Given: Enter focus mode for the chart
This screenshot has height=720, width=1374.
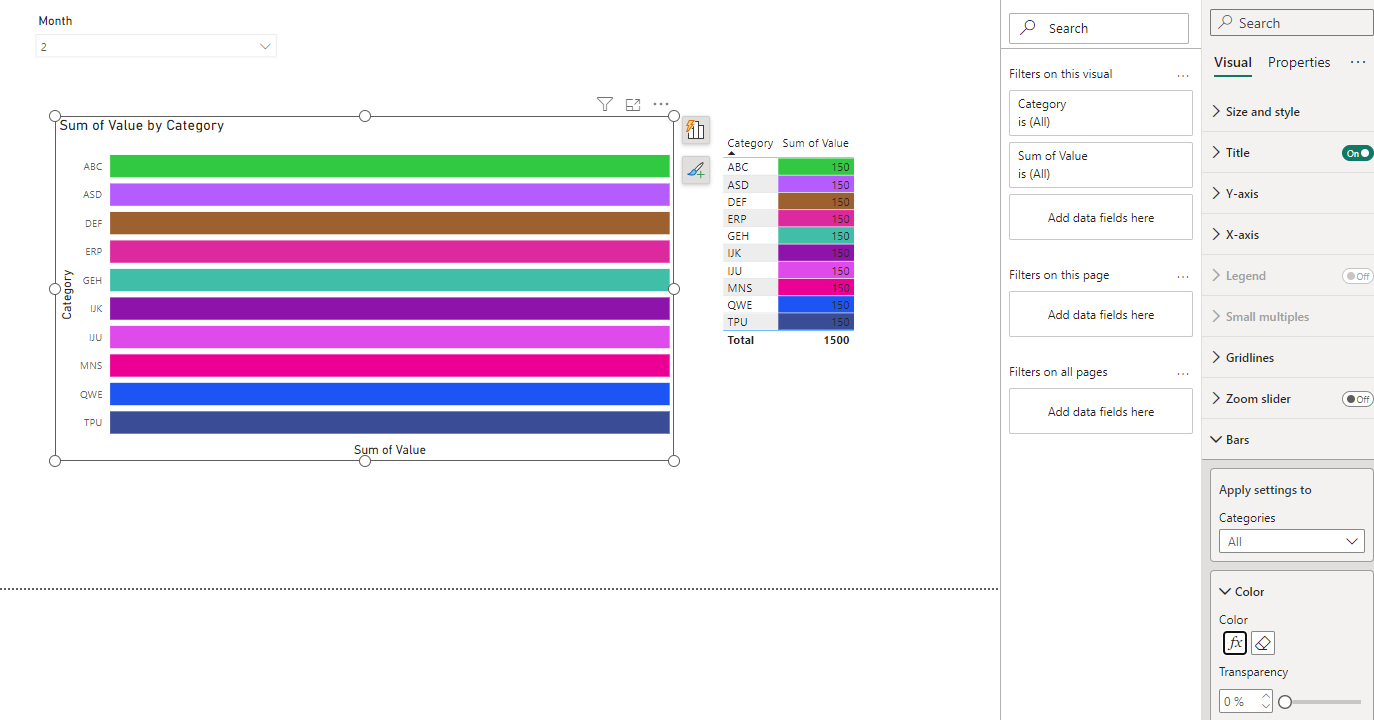Looking at the screenshot, I should (633, 104).
